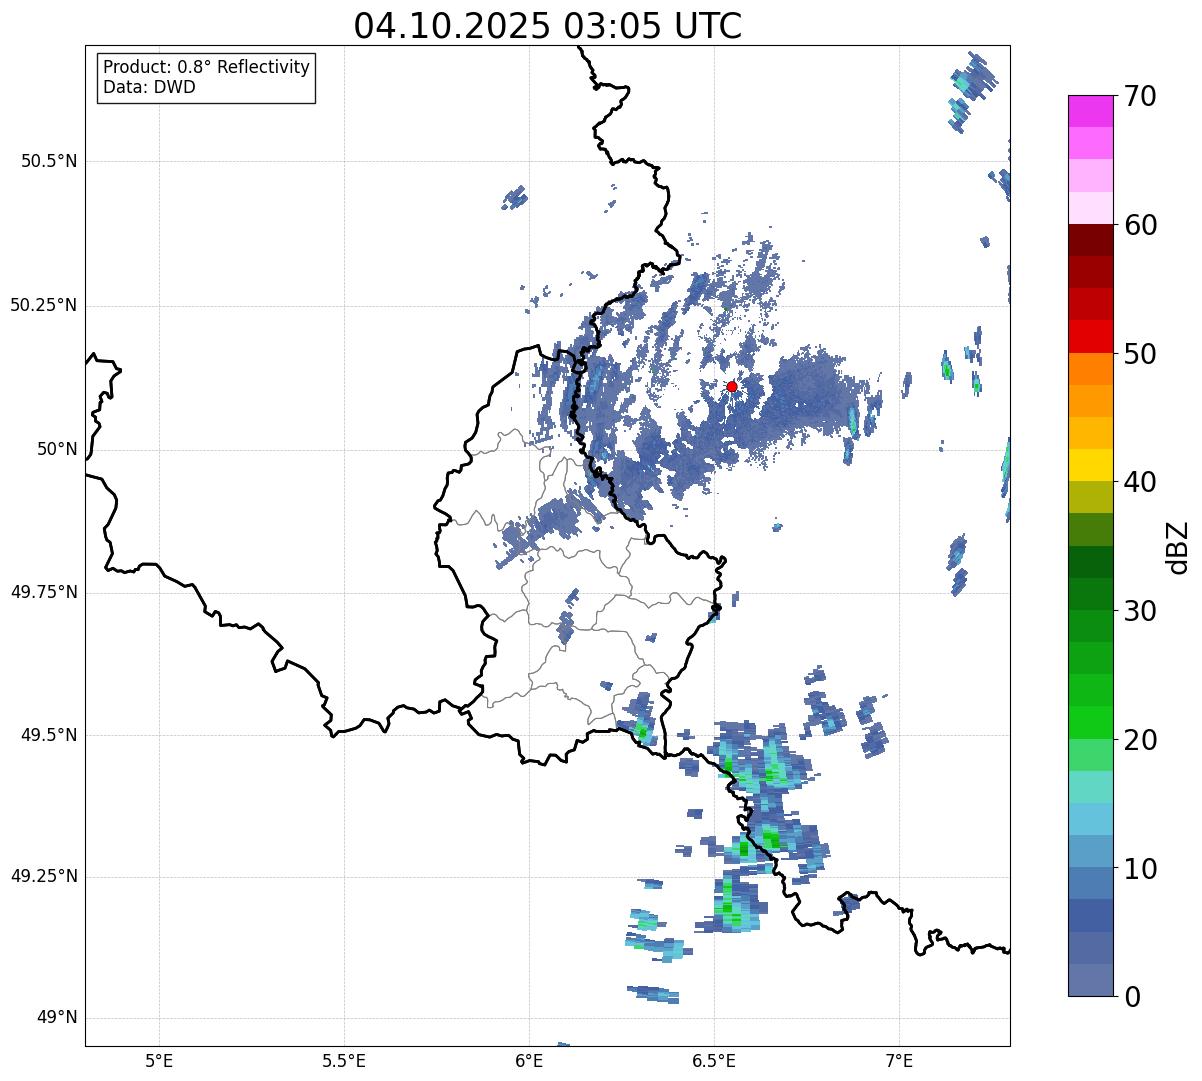The width and height of the screenshot is (1202, 1081).
Task: Click the 50.25°N latitude label
Action: tap(44, 305)
